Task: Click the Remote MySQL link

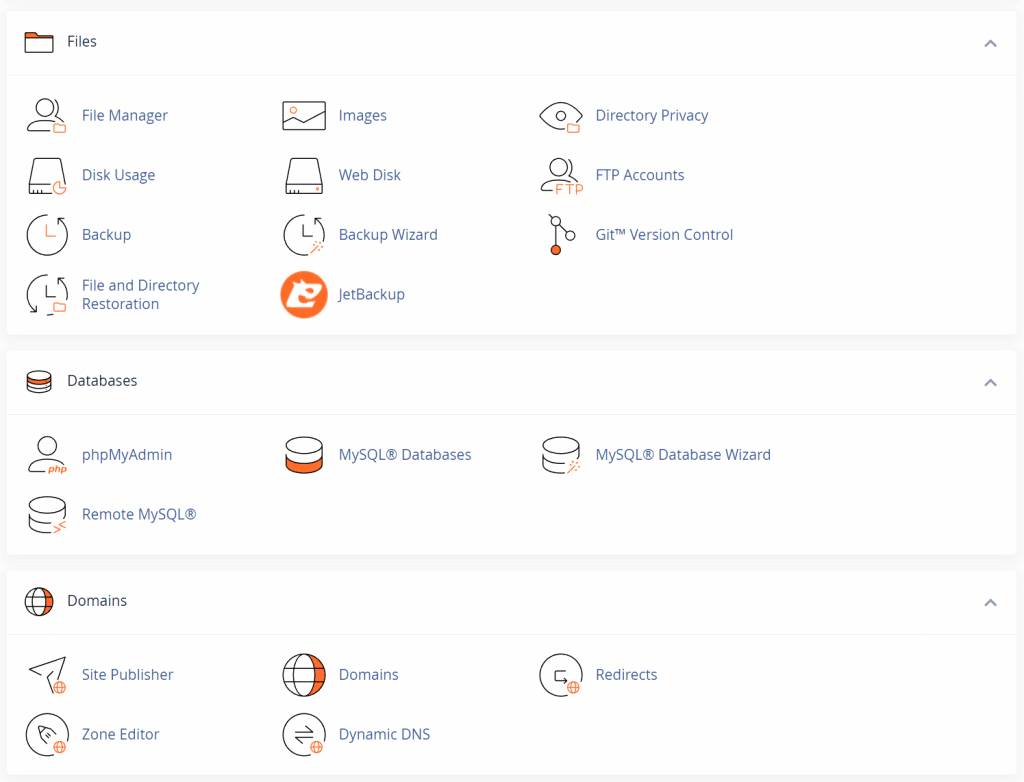Action: [139, 515]
